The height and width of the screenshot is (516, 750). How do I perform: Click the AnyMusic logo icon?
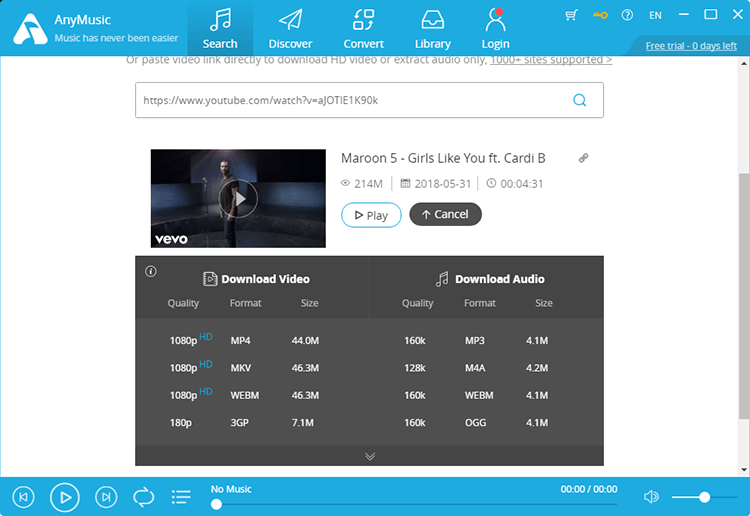click(x=30, y=29)
